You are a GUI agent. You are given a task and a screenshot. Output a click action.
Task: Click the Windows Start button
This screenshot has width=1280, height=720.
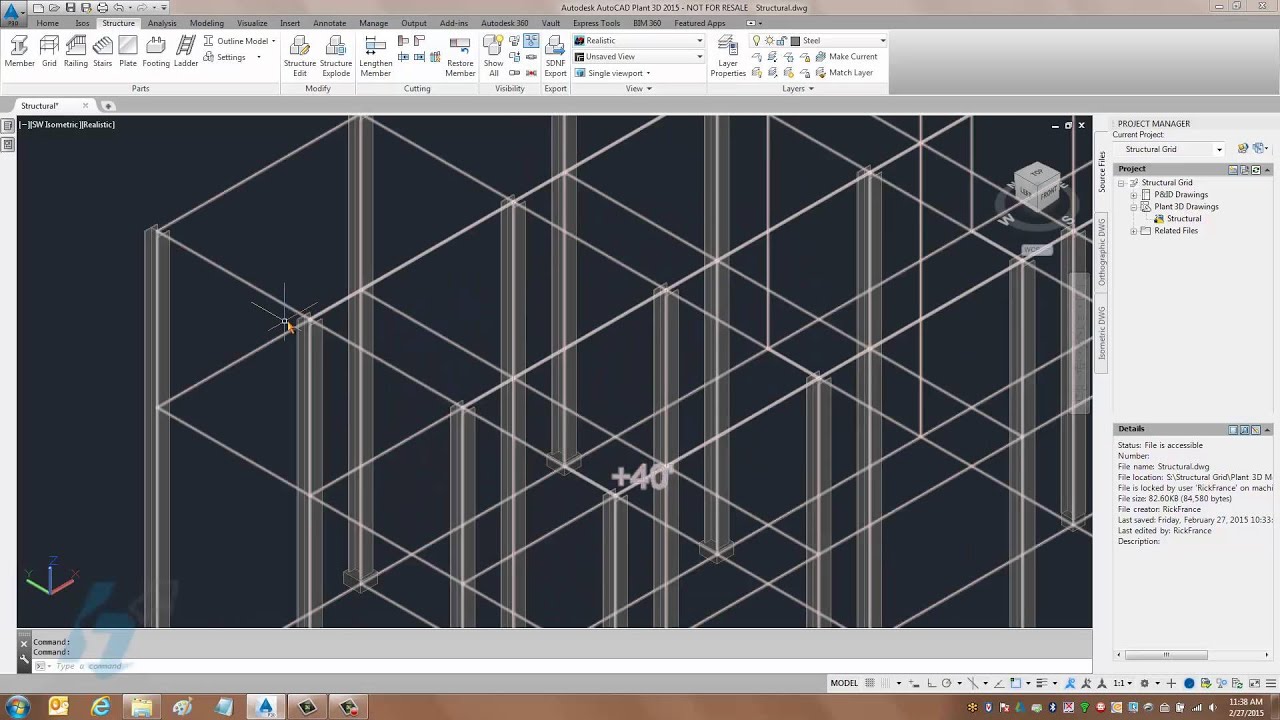(x=18, y=707)
